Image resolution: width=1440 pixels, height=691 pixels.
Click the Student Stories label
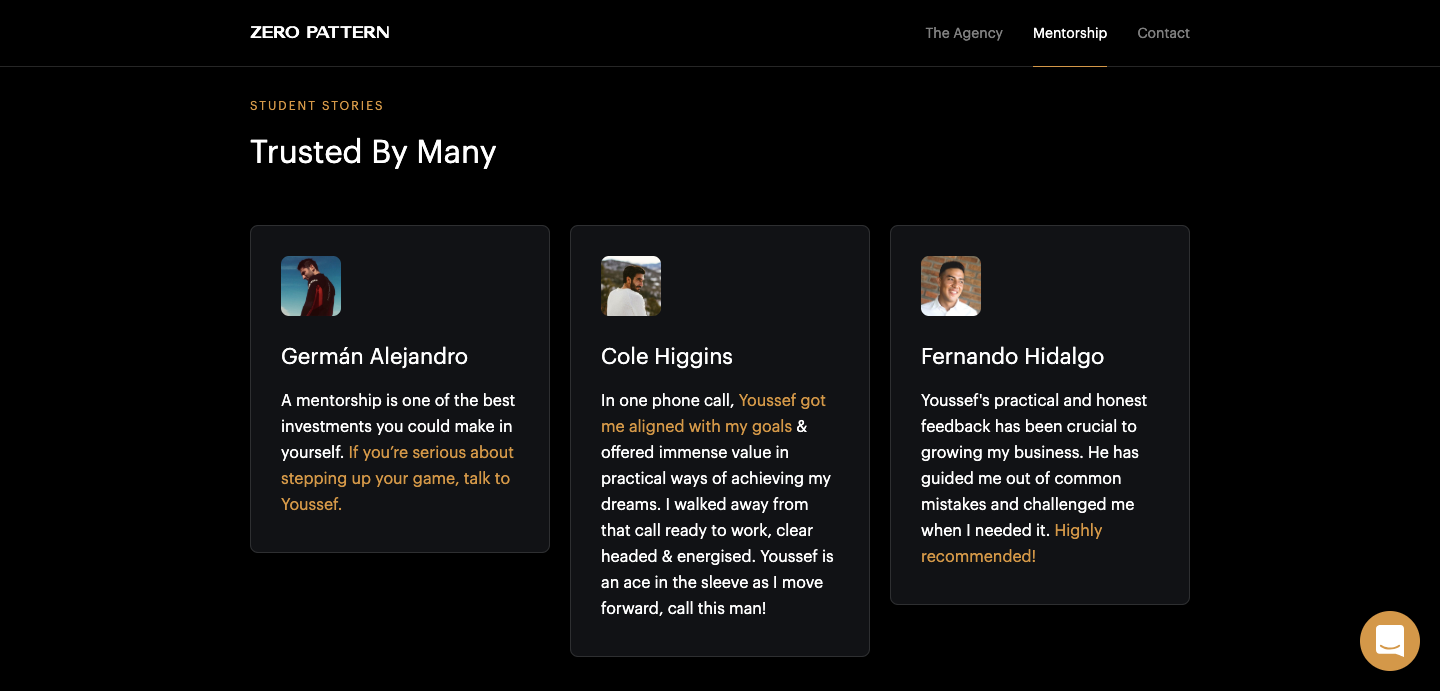317,106
